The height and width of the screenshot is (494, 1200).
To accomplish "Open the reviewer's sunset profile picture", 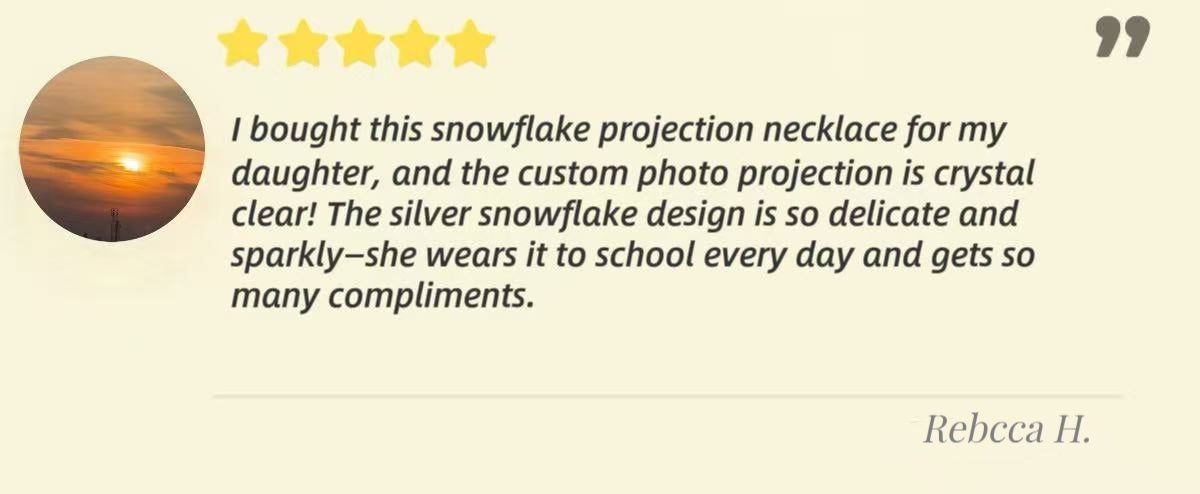I will click(112, 148).
